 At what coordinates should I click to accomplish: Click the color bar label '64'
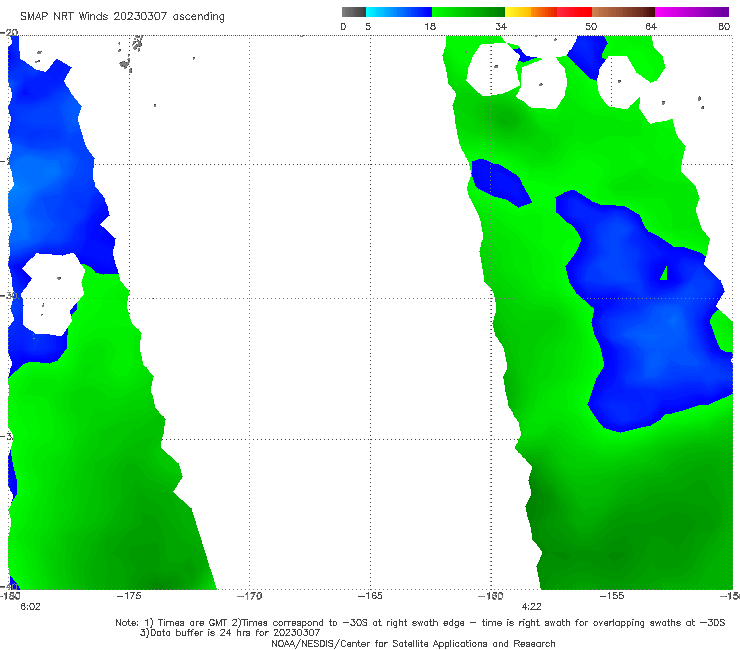[x=651, y=26]
